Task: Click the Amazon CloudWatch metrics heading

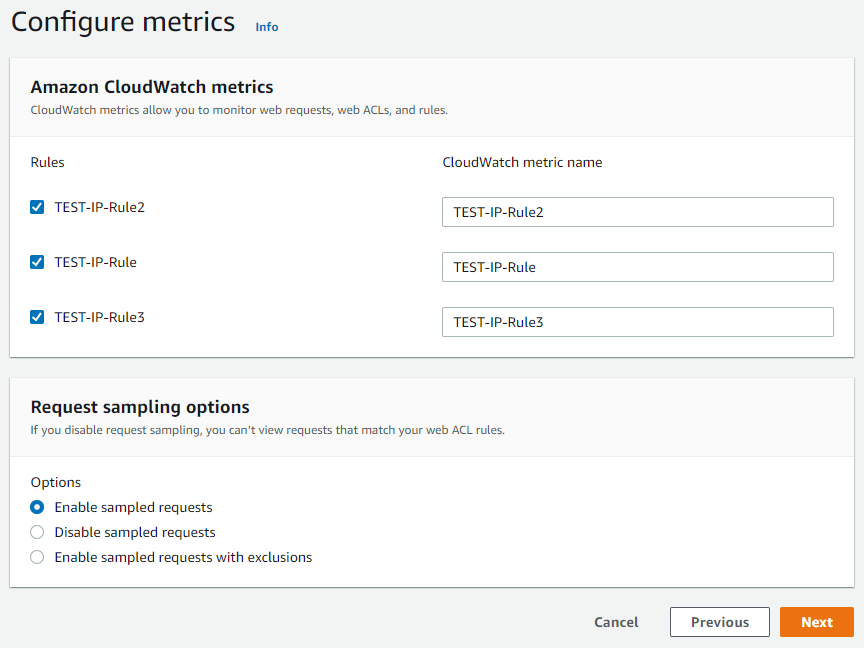Action: point(152,87)
